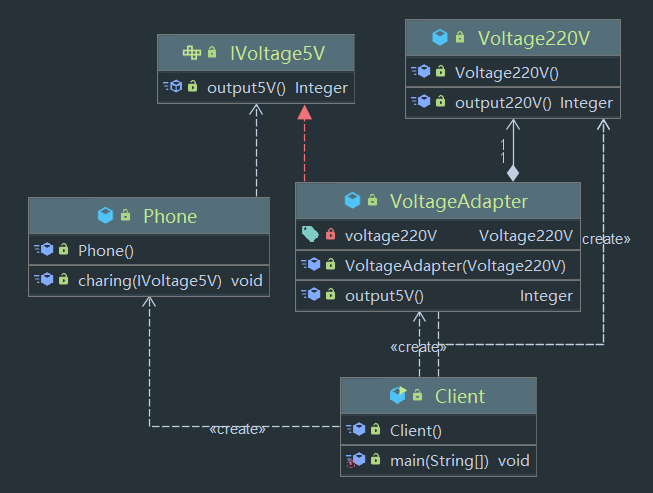This screenshot has height=493, width=653.
Task: Select the Voltage220V() constructor row
Action: pyautogui.click(x=513, y=72)
